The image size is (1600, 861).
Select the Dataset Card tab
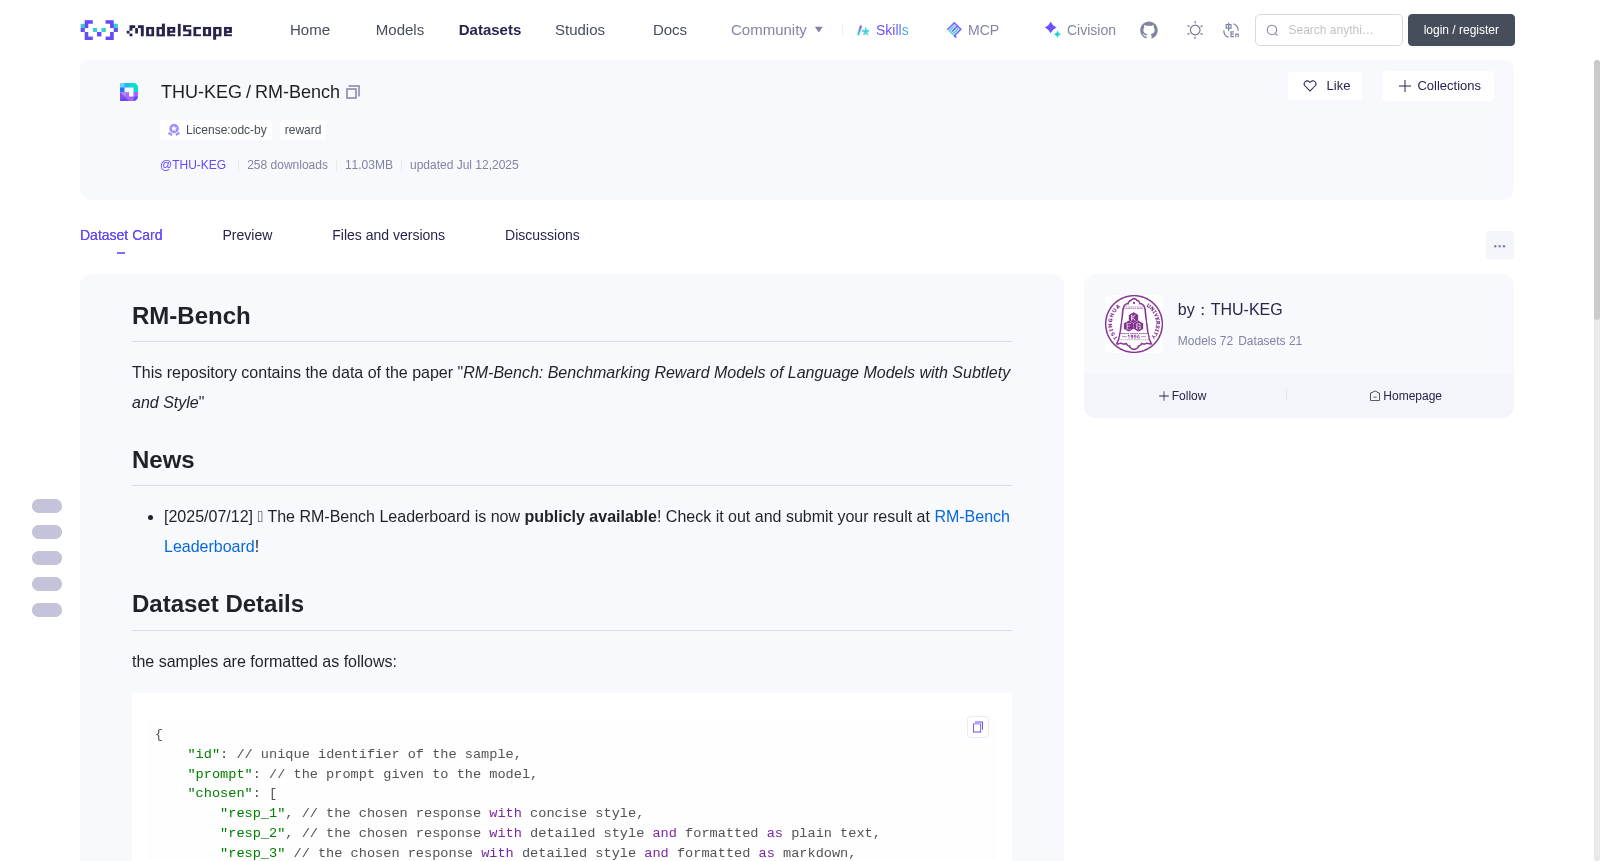pos(121,235)
